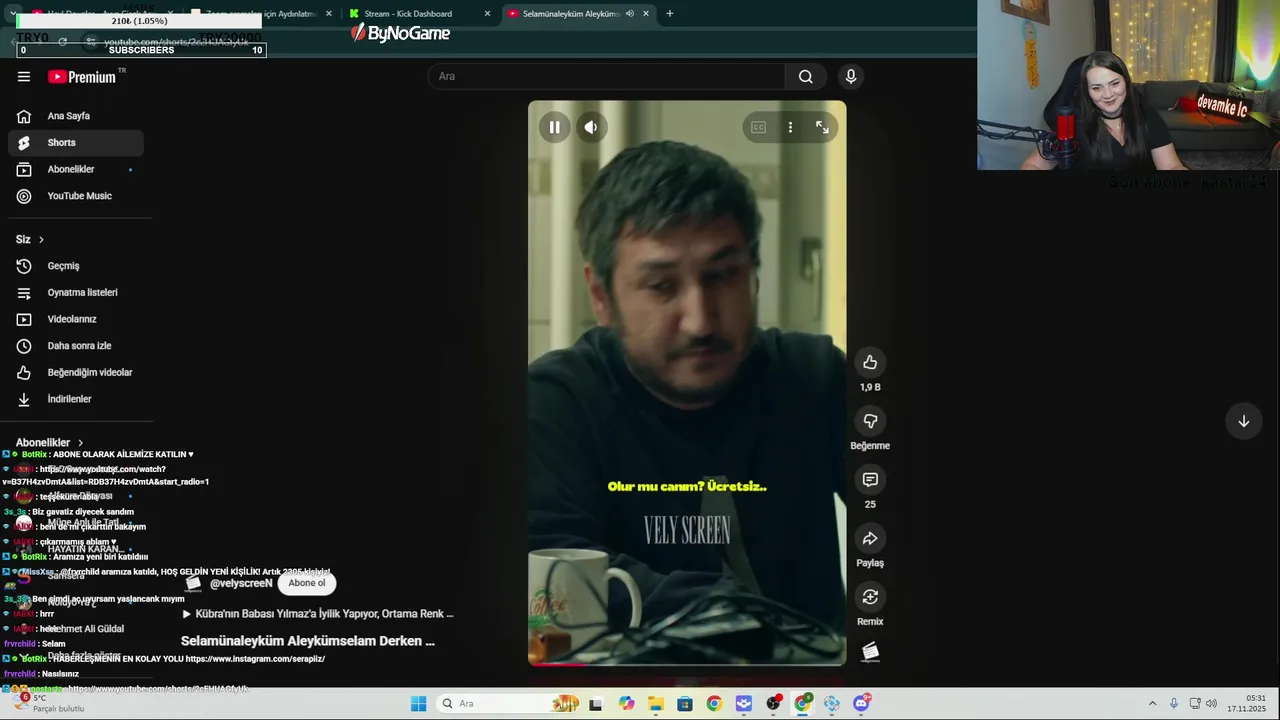
Task: Open Microsoft Store from taskbar
Action: [x=685, y=704]
